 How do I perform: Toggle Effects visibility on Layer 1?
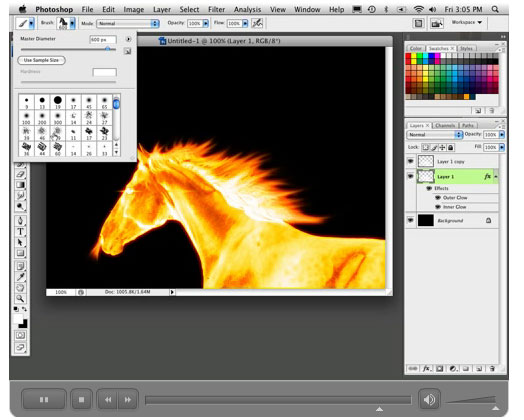(429, 188)
